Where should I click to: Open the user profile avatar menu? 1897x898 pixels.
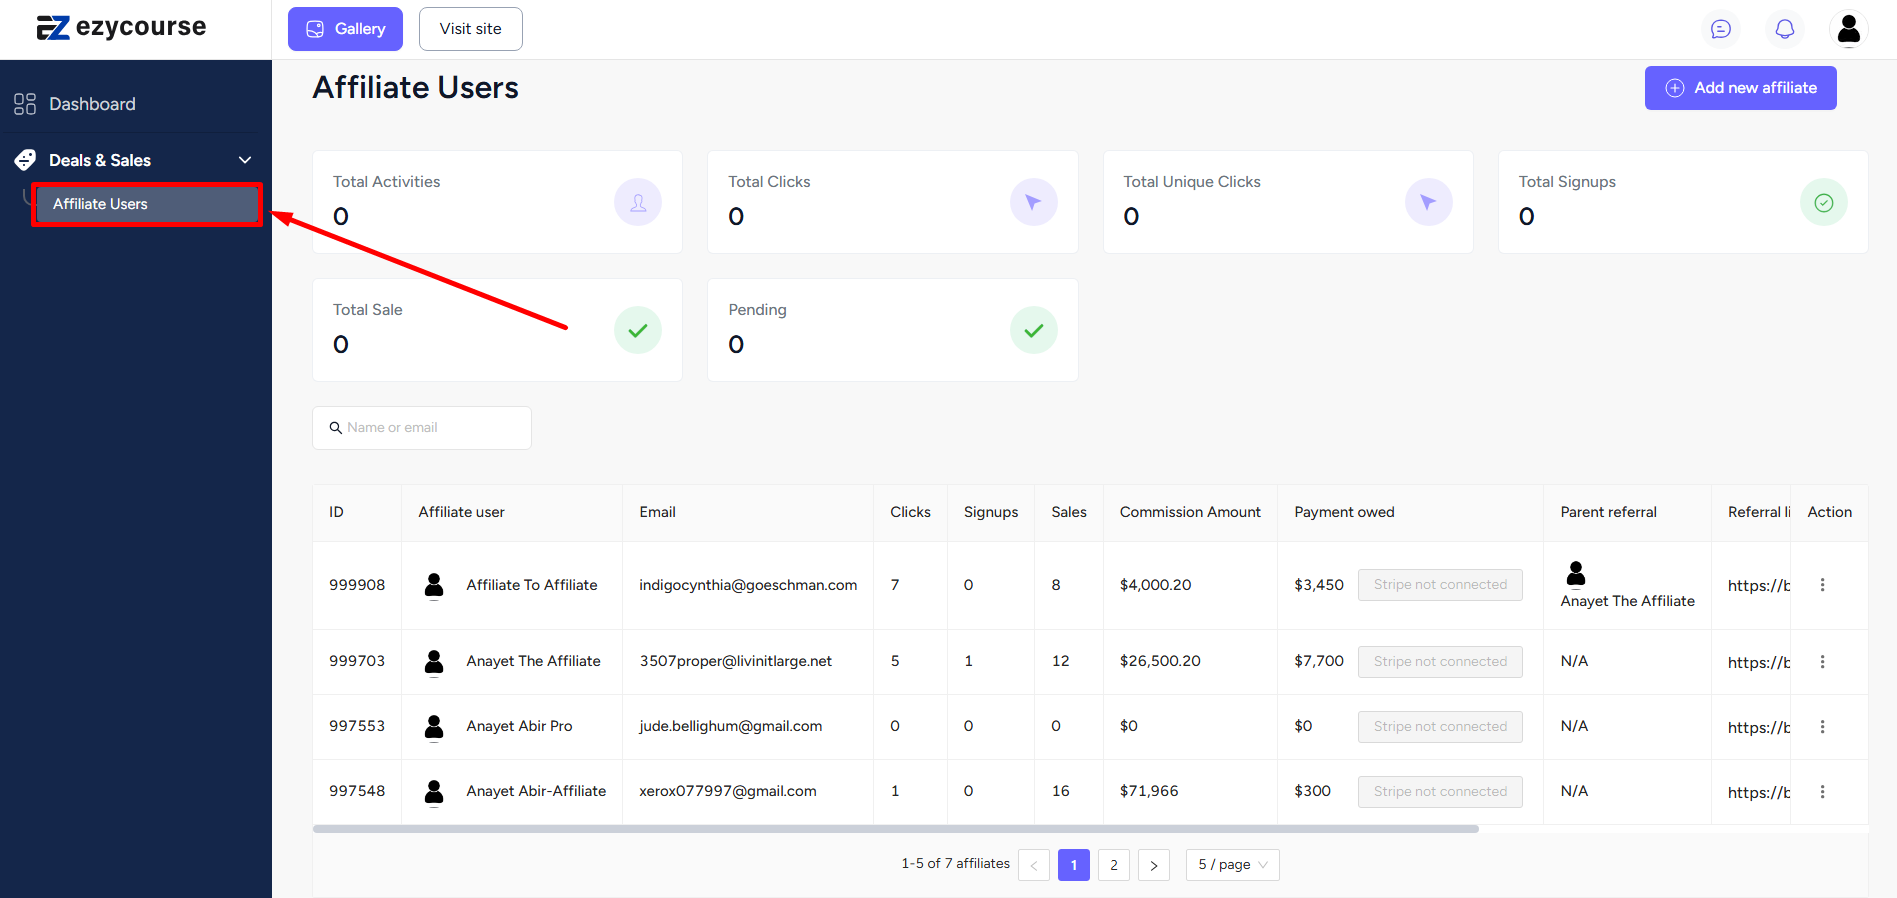click(x=1849, y=29)
